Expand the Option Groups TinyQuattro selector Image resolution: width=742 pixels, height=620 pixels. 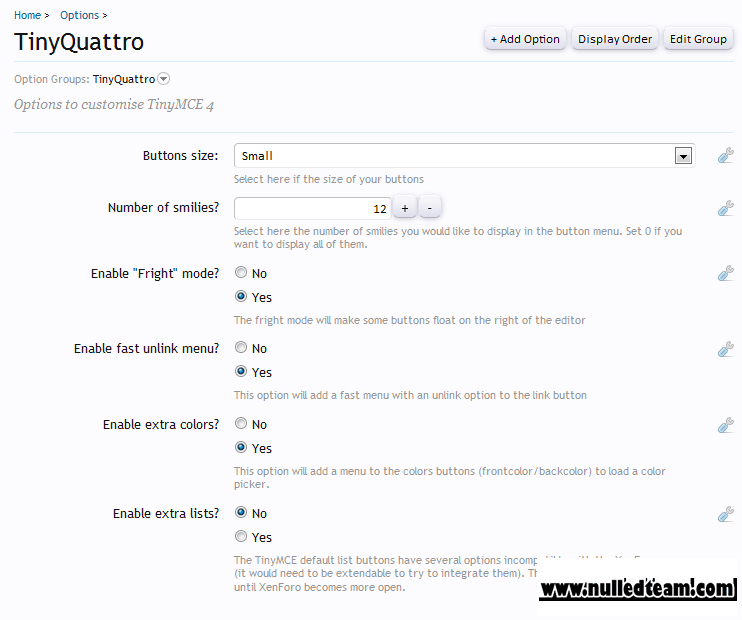tap(163, 79)
